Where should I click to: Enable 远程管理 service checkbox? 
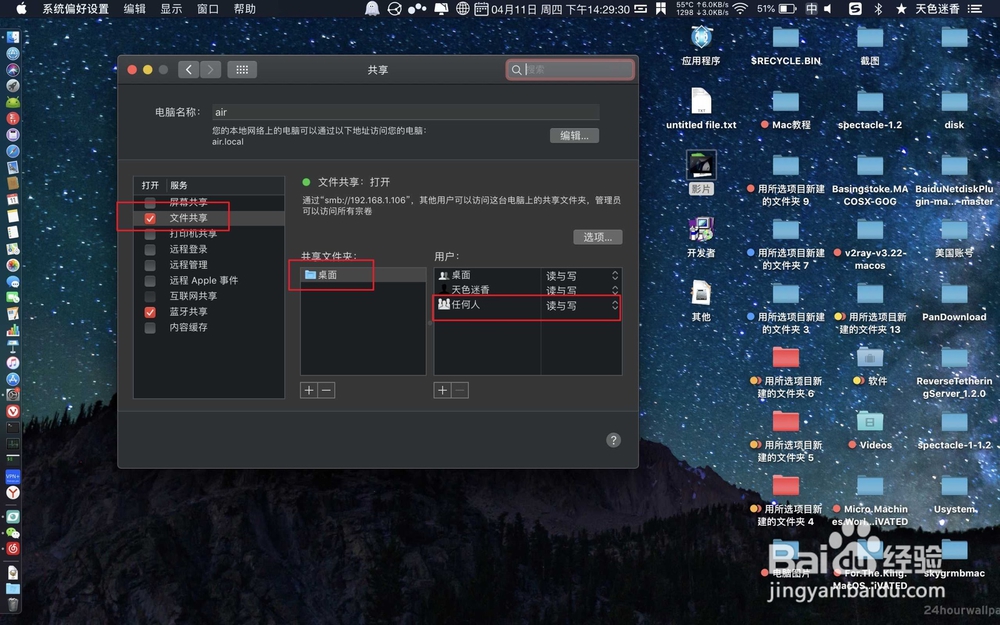coord(150,265)
